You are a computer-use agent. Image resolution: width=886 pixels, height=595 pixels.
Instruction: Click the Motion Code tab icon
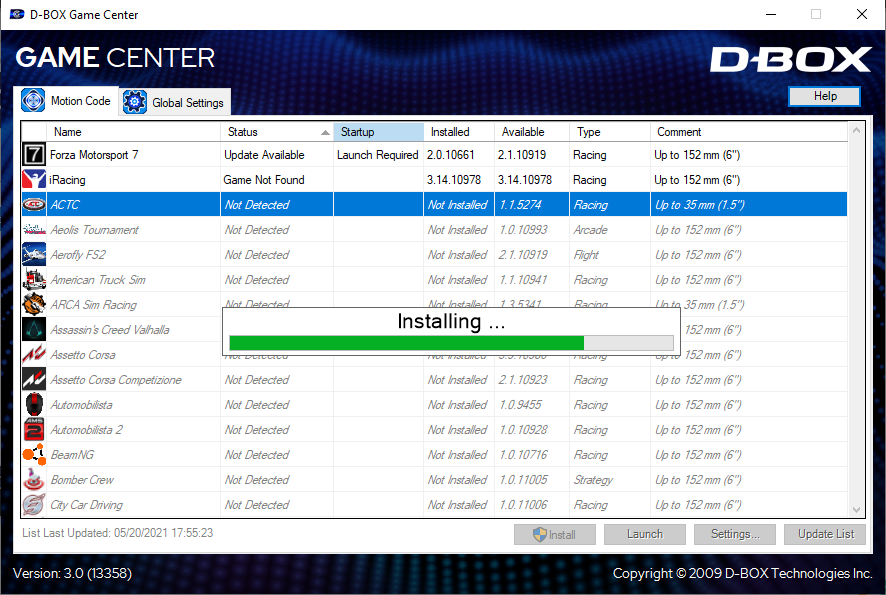tap(33, 101)
